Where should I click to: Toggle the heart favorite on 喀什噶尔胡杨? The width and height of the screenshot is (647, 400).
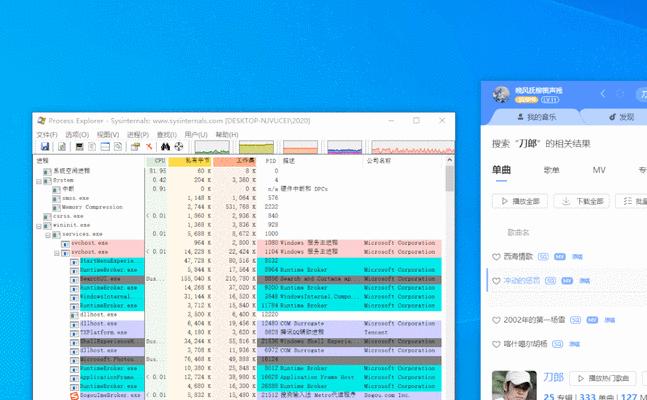click(496, 344)
